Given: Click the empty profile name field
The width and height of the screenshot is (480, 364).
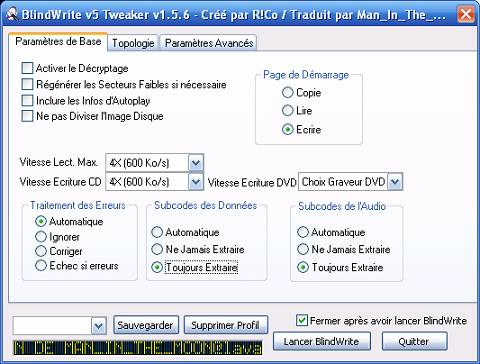Looking at the screenshot, I should tap(52, 326).
